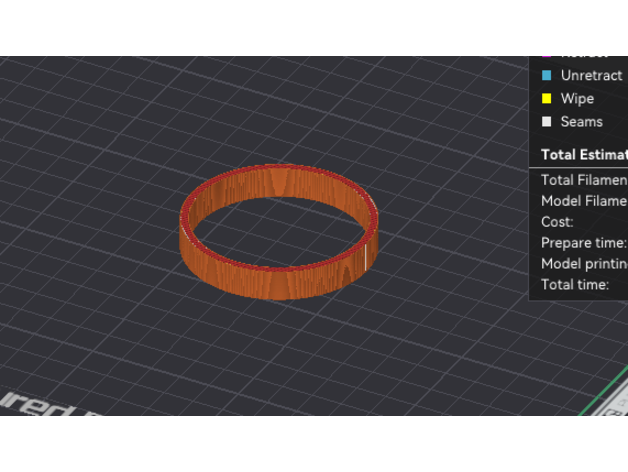
Task: Click the yellow Wipe color swatch
Action: pyautogui.click(x=546, y=98)
